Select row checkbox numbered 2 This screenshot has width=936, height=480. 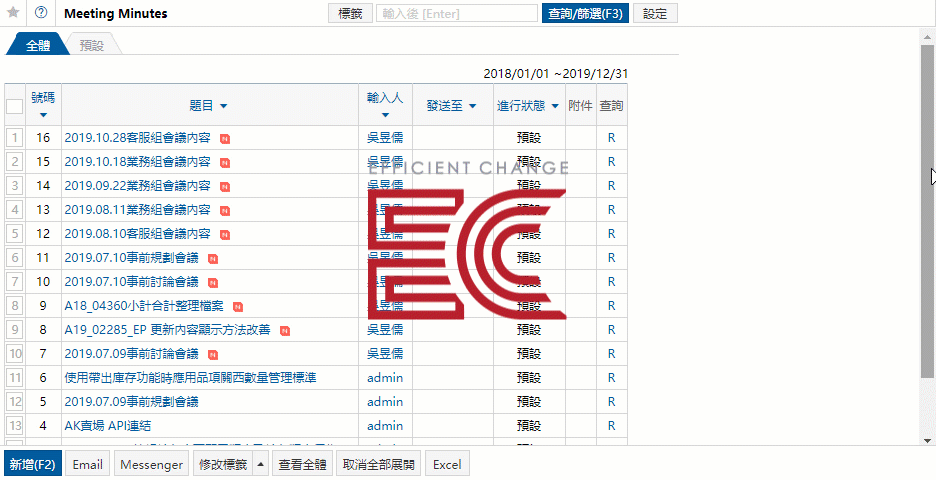15,162
